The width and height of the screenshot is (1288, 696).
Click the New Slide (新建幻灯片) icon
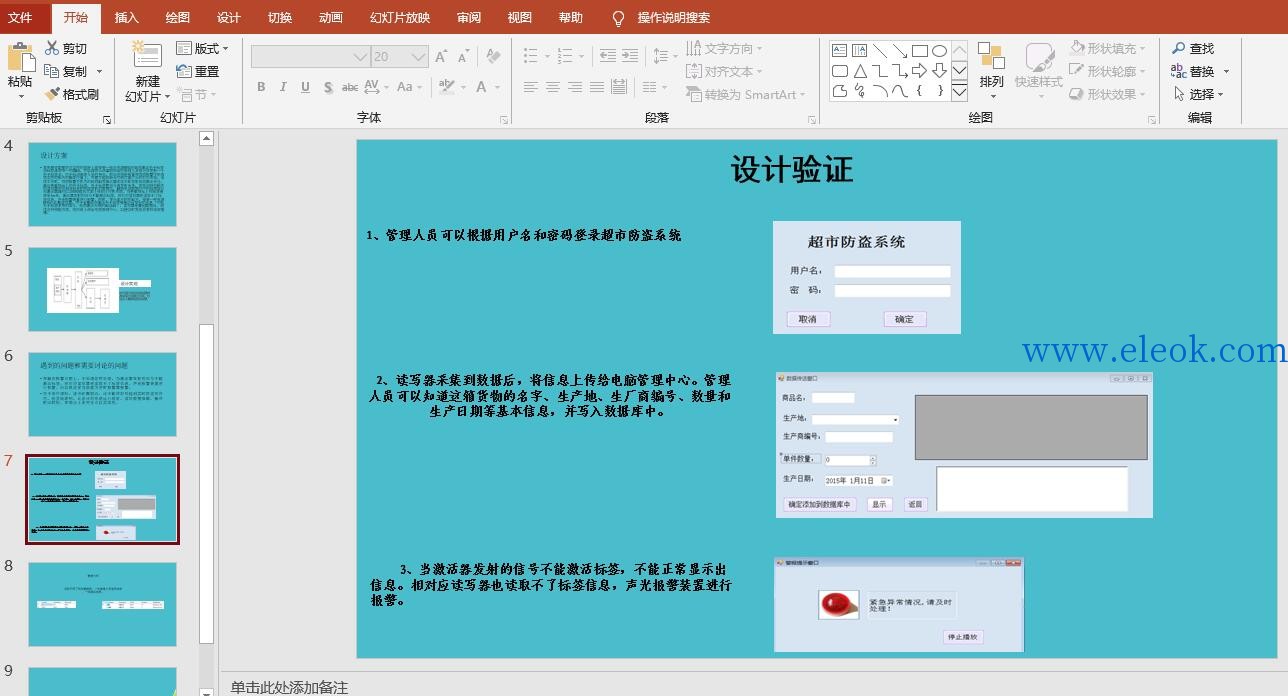pyautogui.click(x=147, y=56)
